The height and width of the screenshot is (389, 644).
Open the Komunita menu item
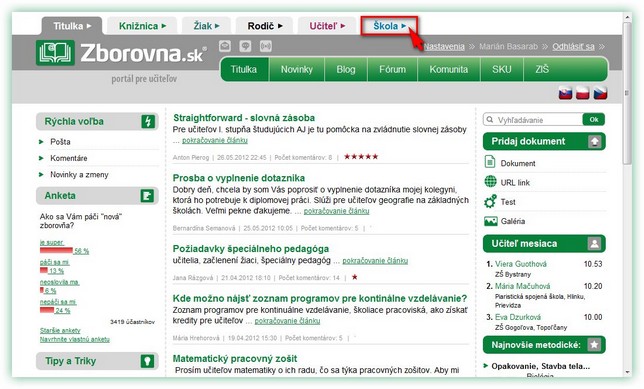(448, 69)
